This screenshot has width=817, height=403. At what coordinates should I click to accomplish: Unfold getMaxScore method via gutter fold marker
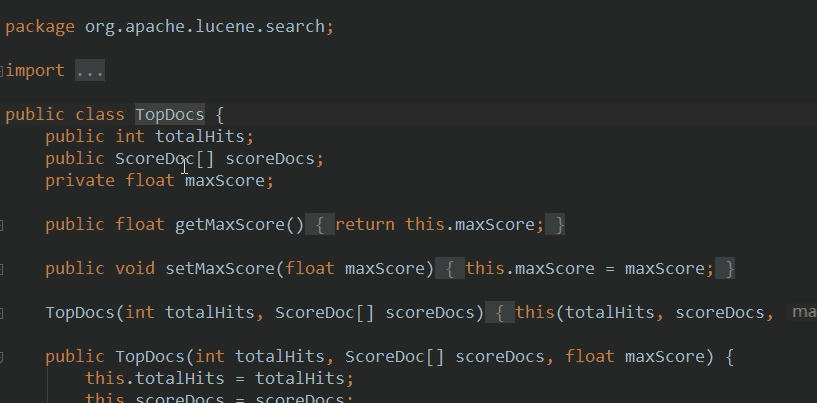2,225
